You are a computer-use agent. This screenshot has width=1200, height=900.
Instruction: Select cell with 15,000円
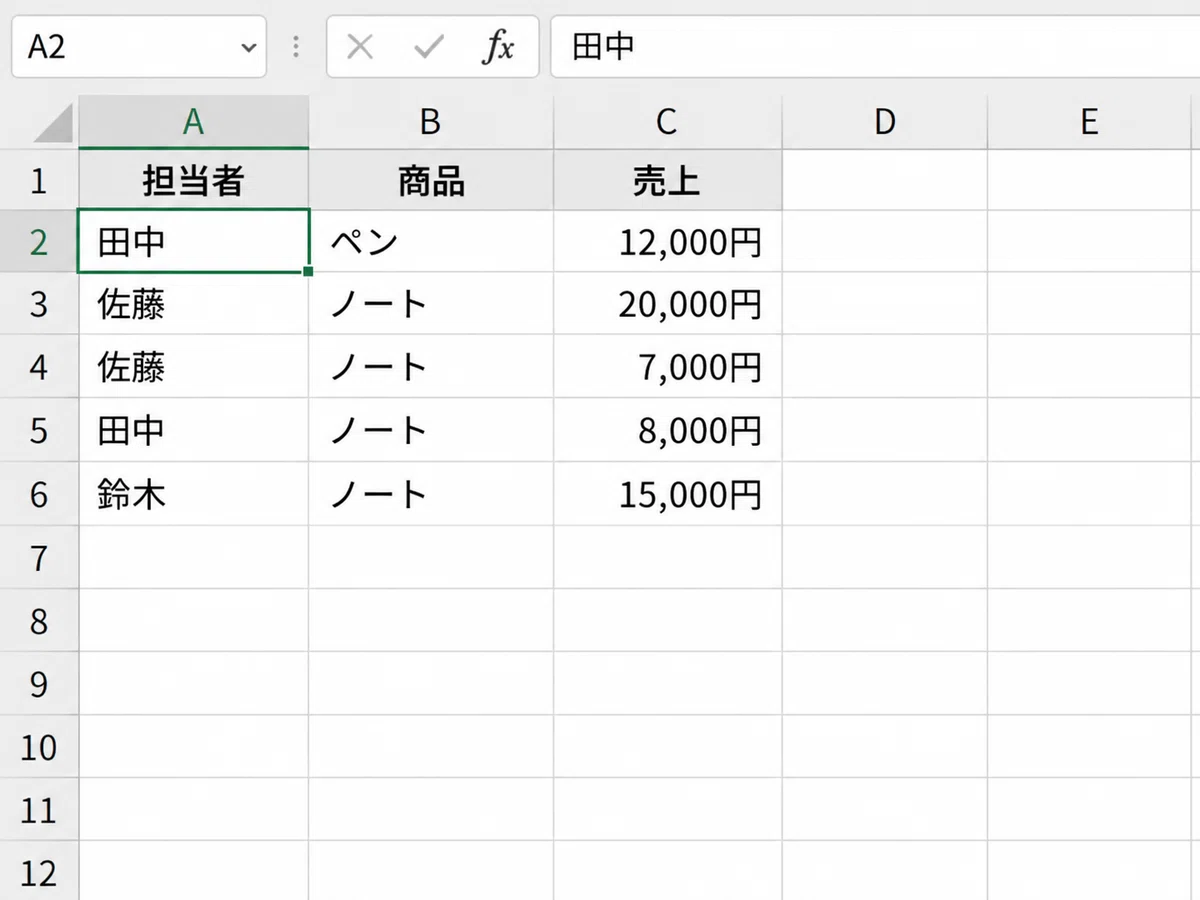(x=668, y=494)
